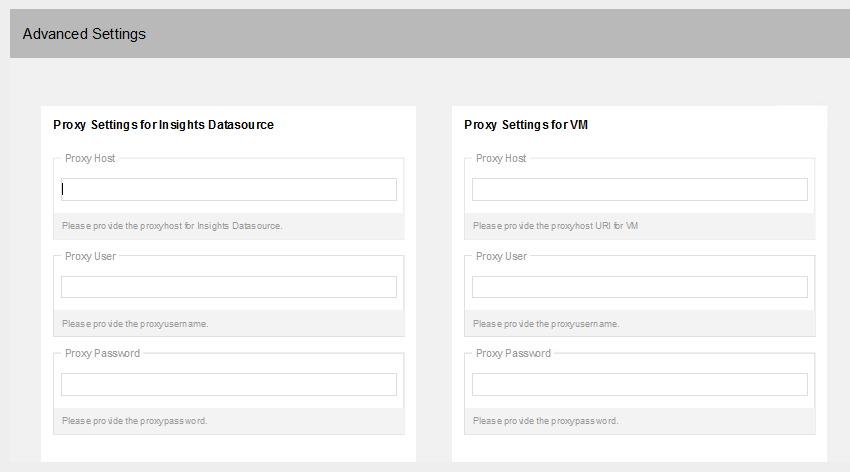Click the Proxy User label under Insights Datasource
850x472 pixels.
(90, 256)
